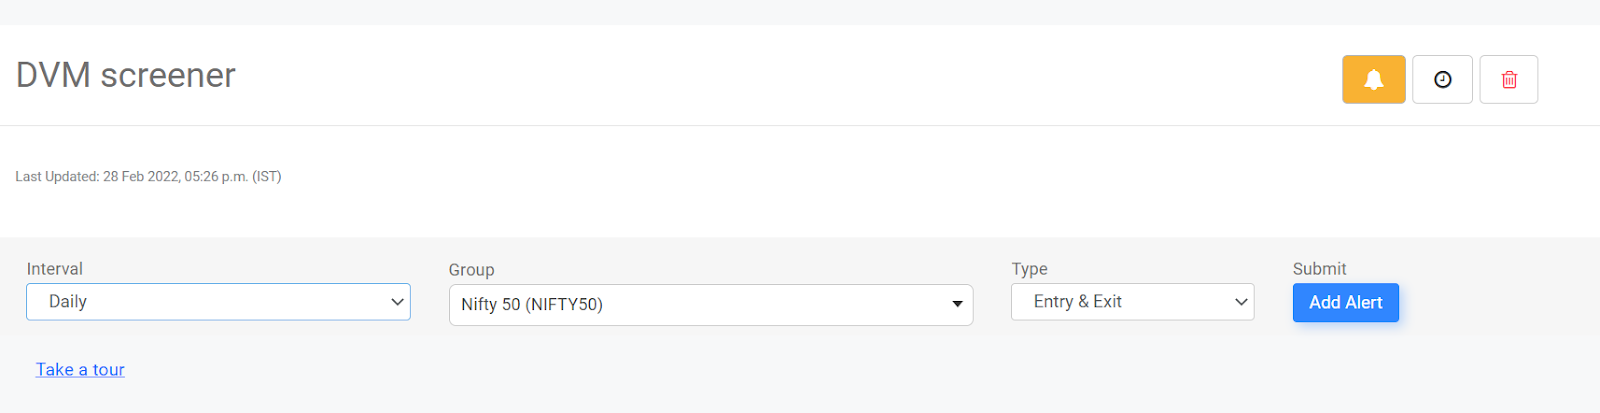Open the Type dropdown showing Entry & Exit
Viewport: 1600px width, 413px height.
coord(1132,302)
